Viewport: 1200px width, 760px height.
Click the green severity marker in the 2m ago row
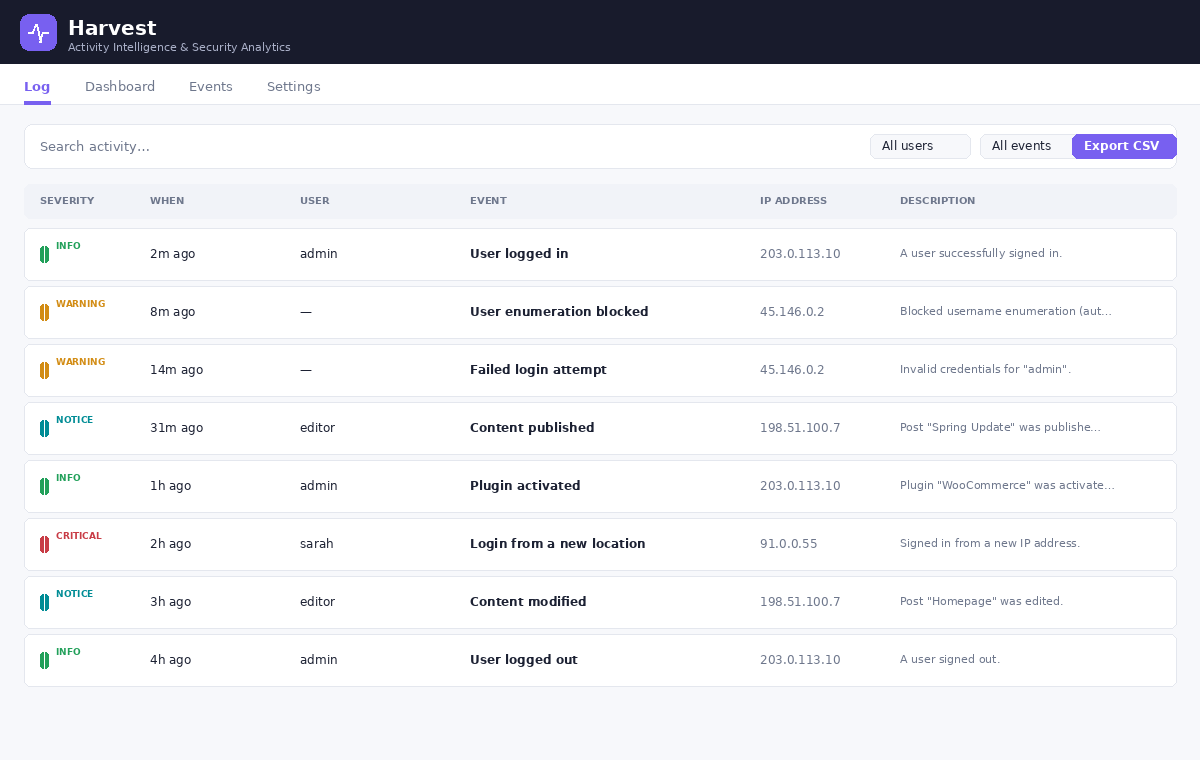click(x=44, y=254)
